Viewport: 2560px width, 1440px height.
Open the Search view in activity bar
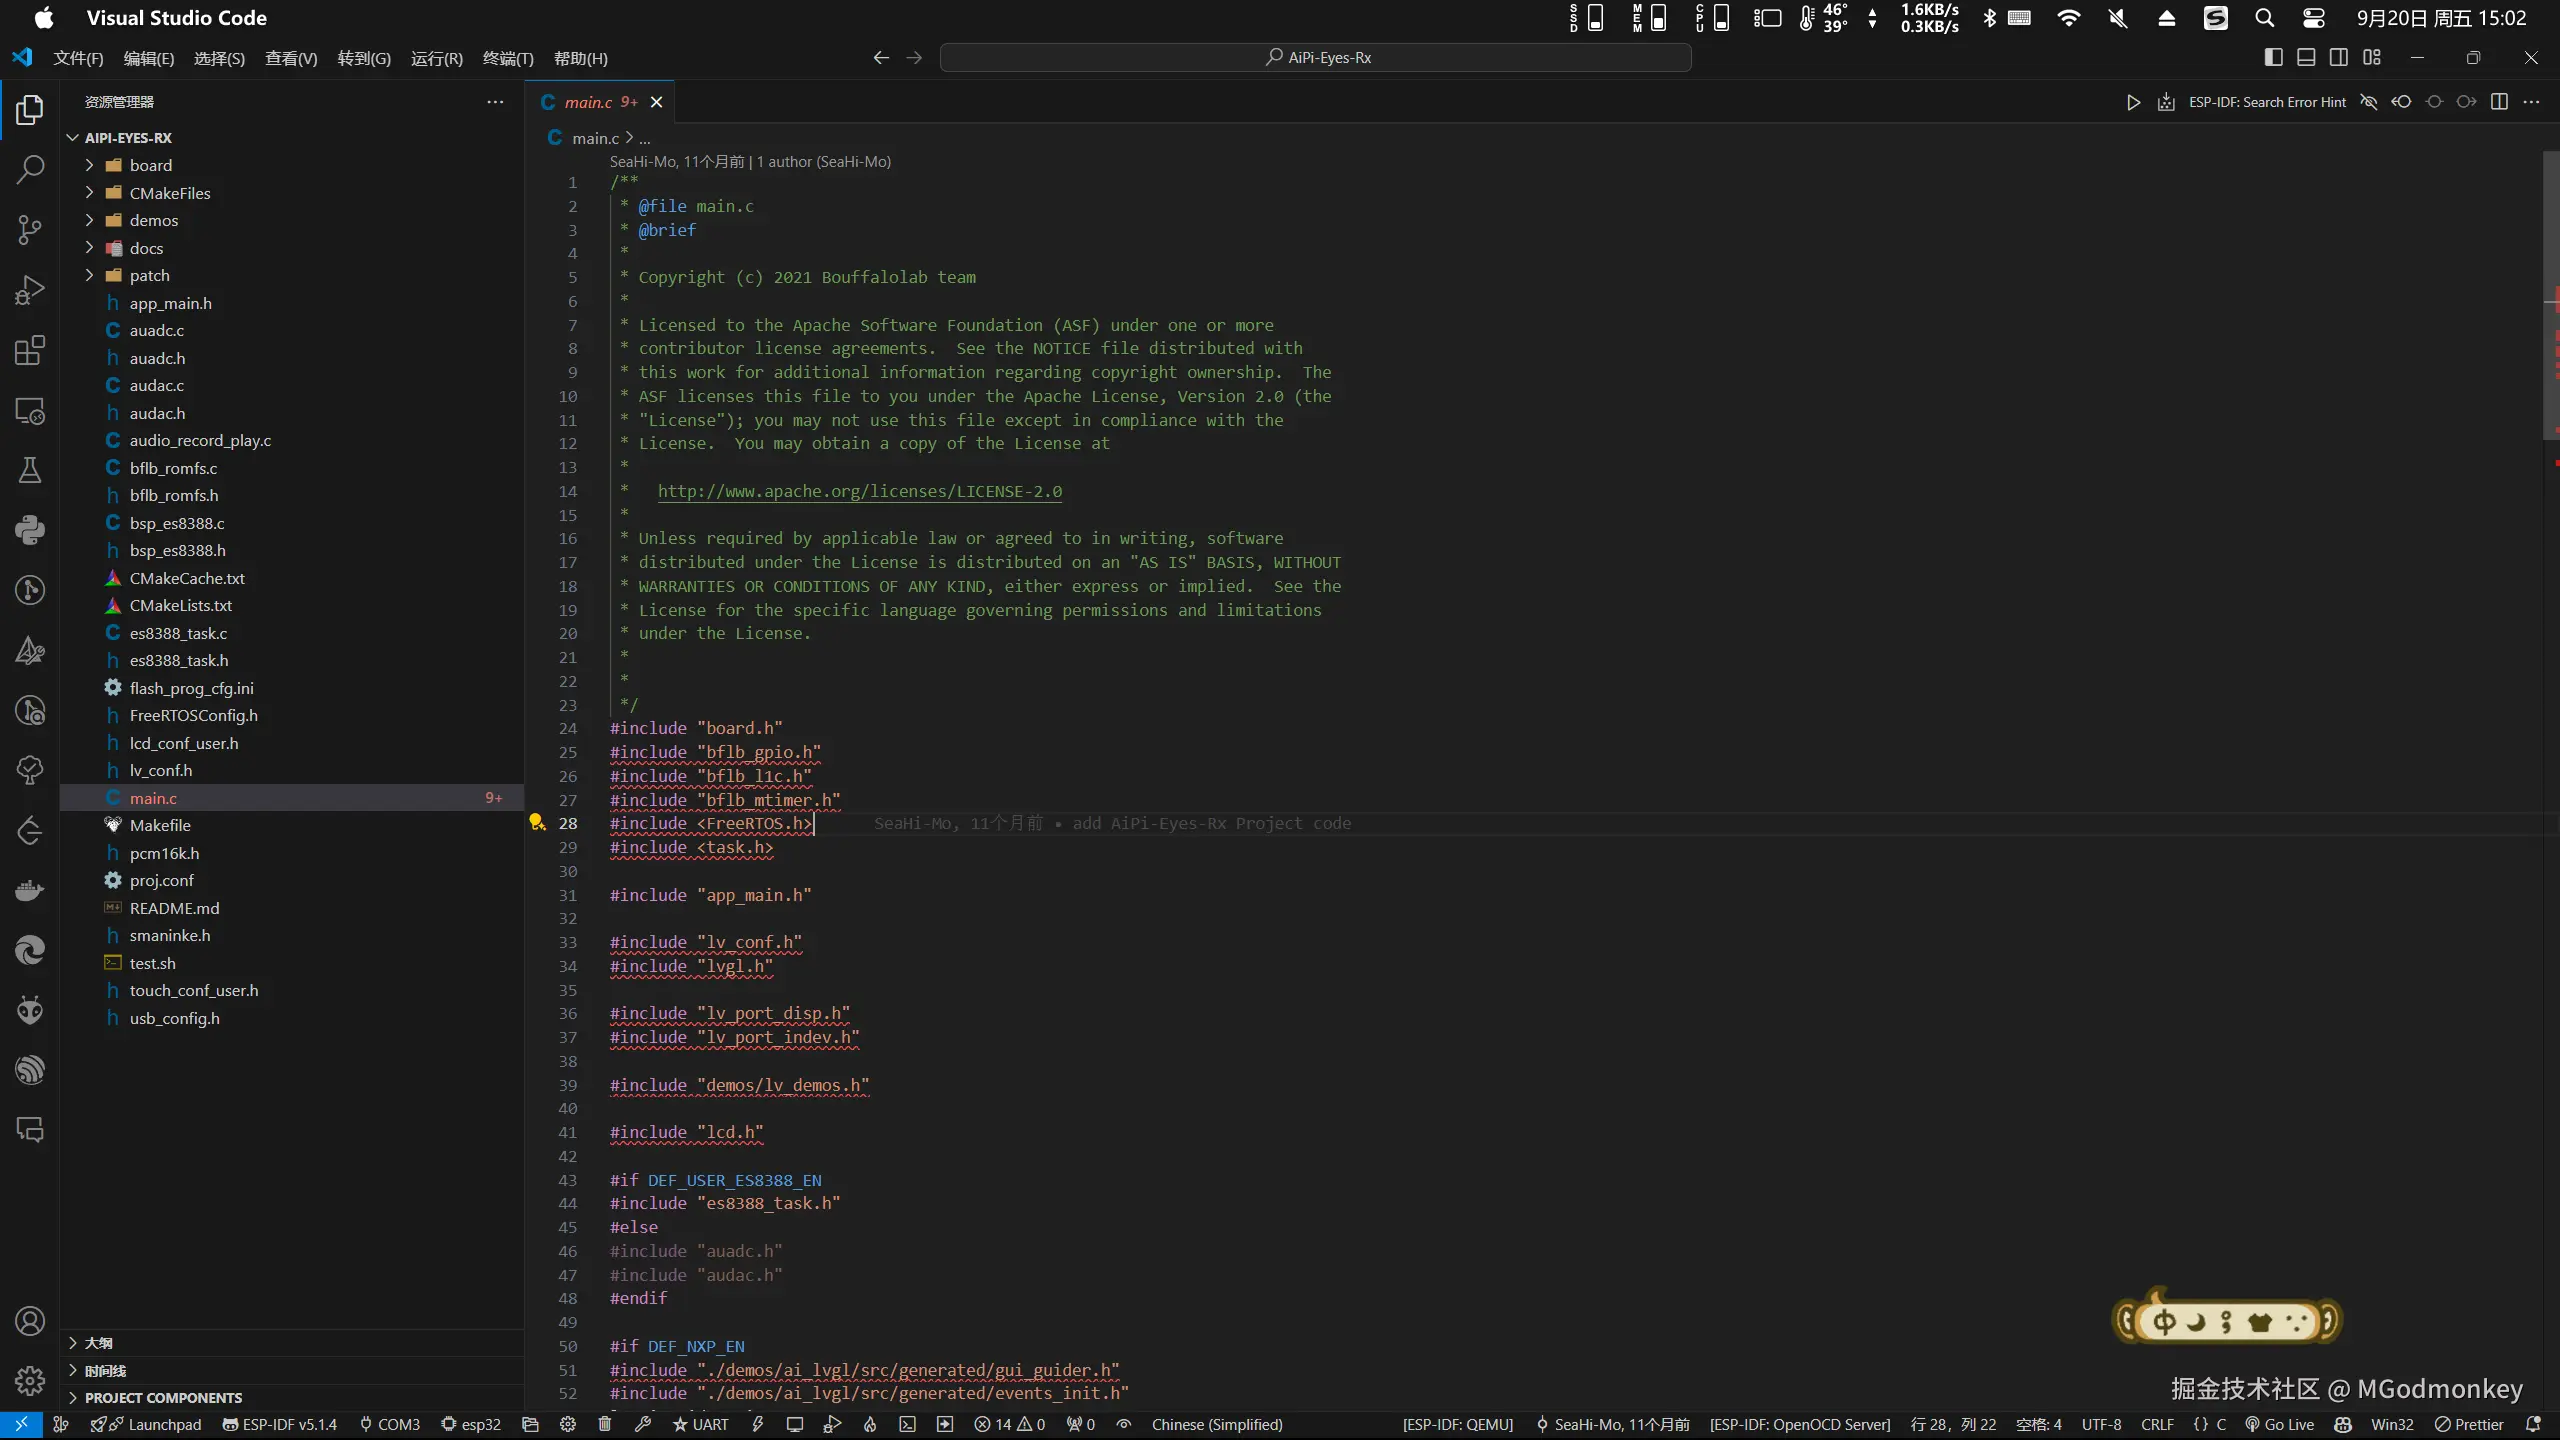click(x=30, y=169)
